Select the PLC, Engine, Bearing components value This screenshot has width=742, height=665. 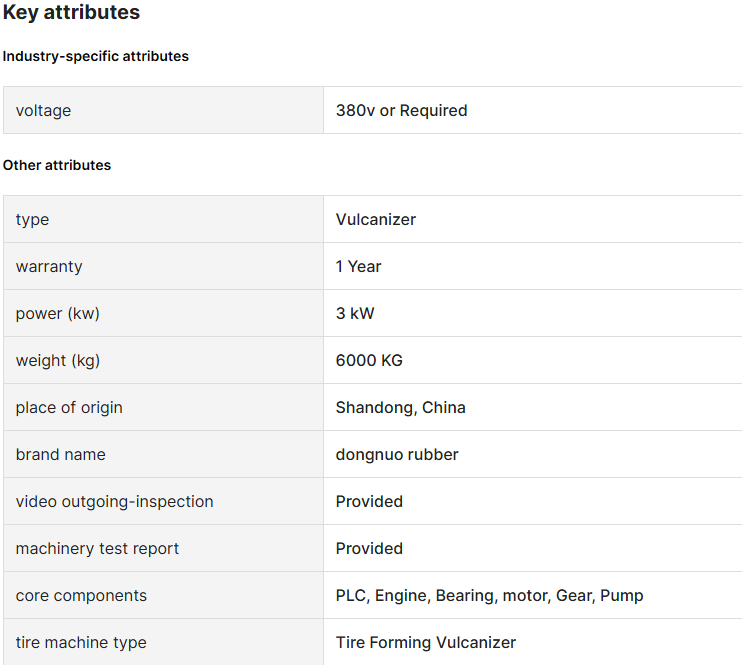click(489, 595)
